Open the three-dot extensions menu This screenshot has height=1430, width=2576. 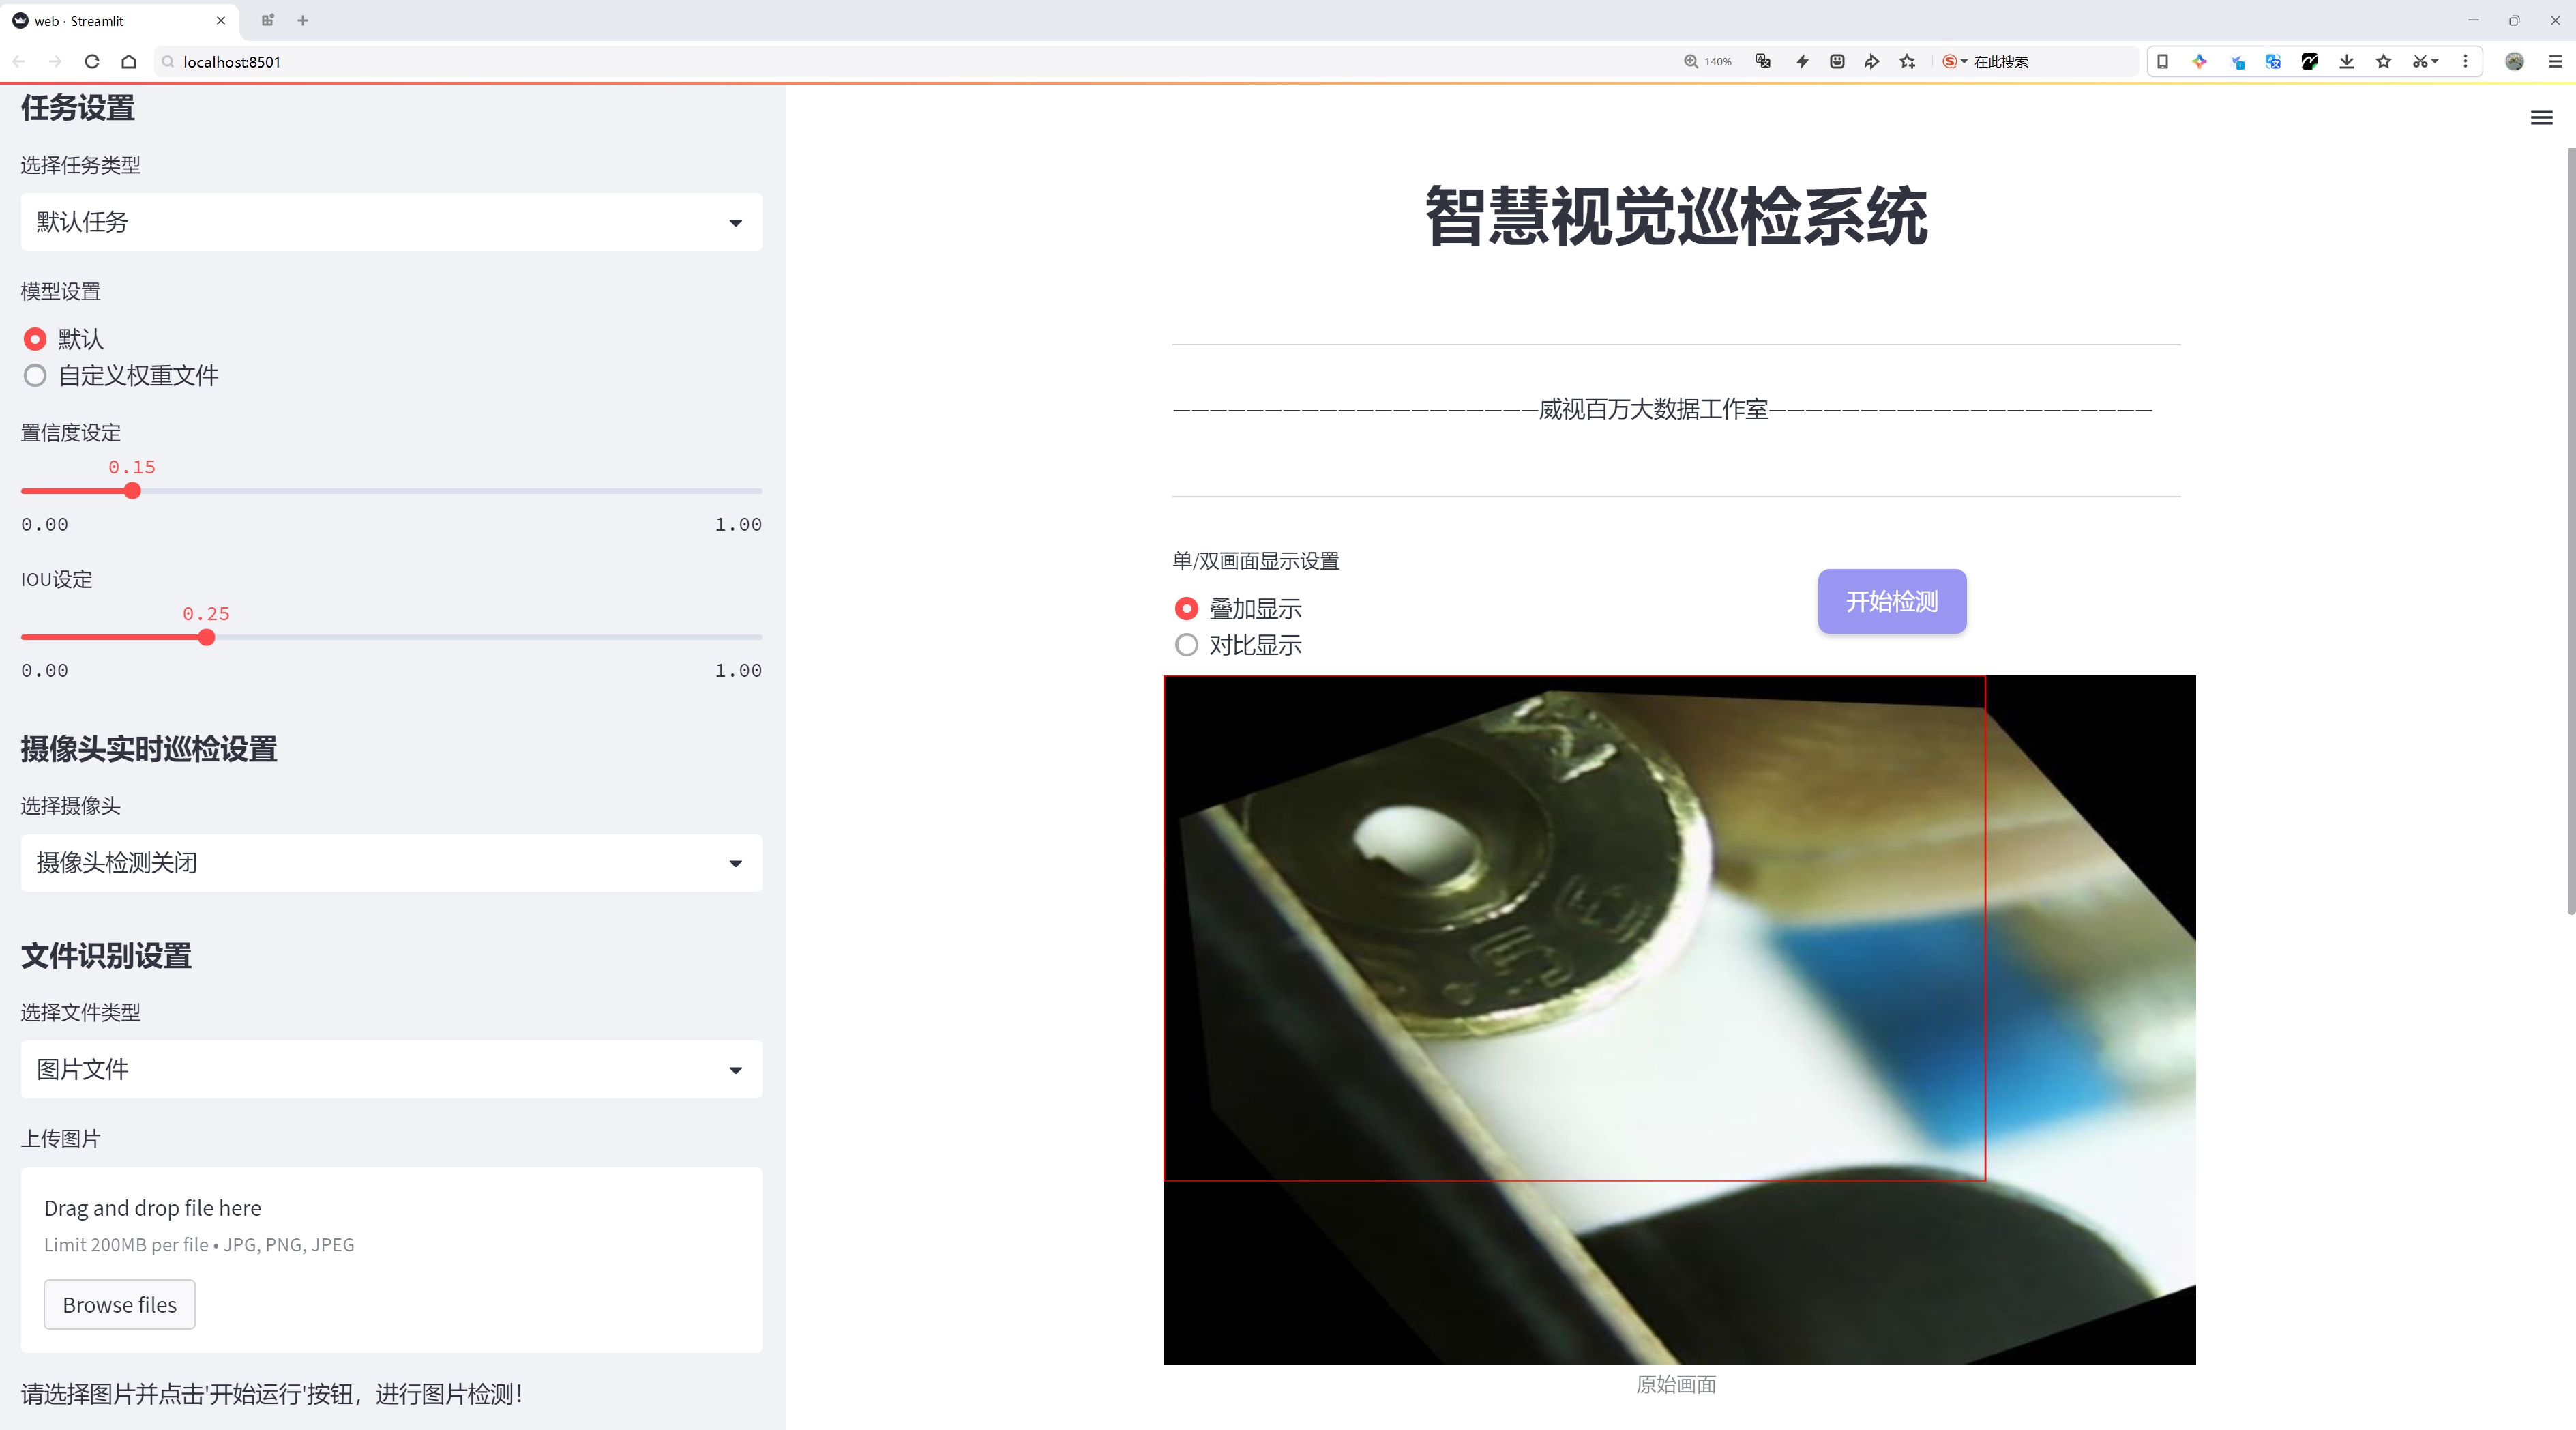point(2465,62)
